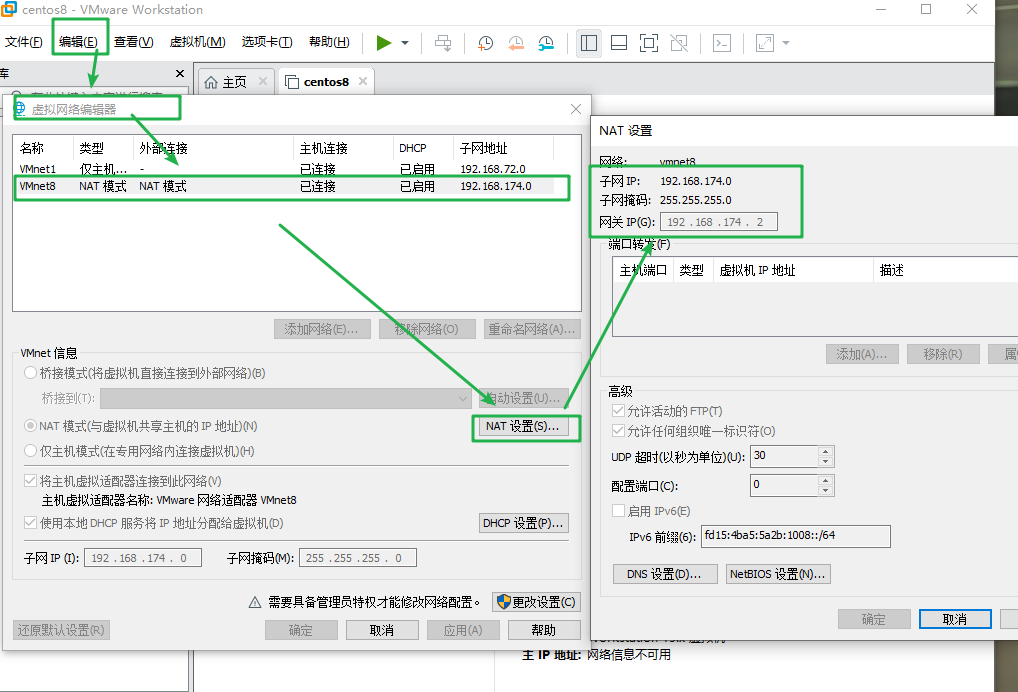
Task: Open the 选项卡(T) menu
Action: pyautogui.click(x=267, y=42)
